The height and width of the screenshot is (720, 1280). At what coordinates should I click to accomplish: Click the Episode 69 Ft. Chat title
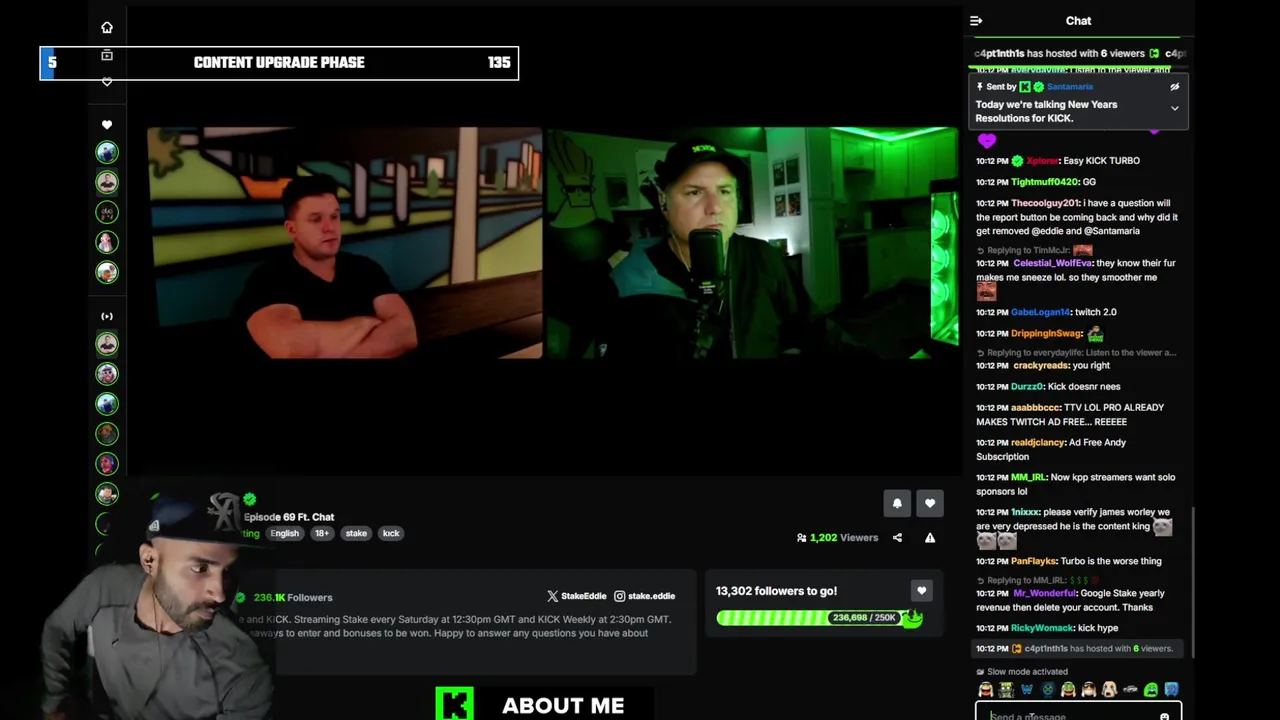click(289, 517)
